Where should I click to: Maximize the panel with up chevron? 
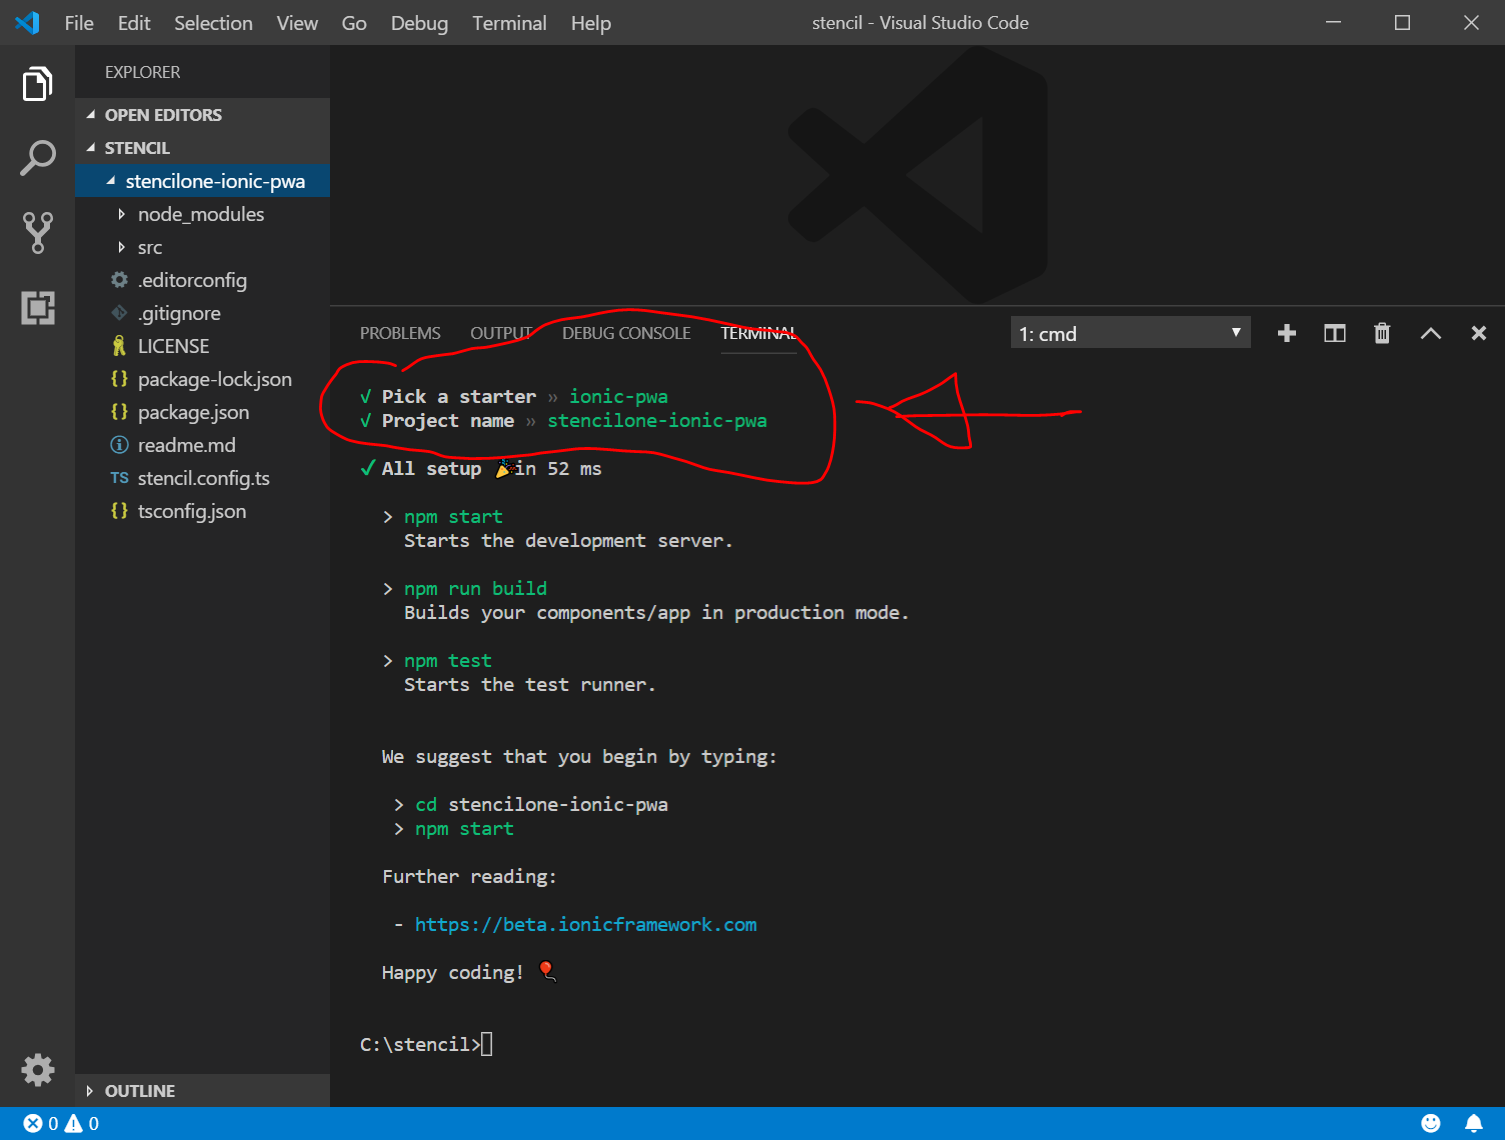1431,333
